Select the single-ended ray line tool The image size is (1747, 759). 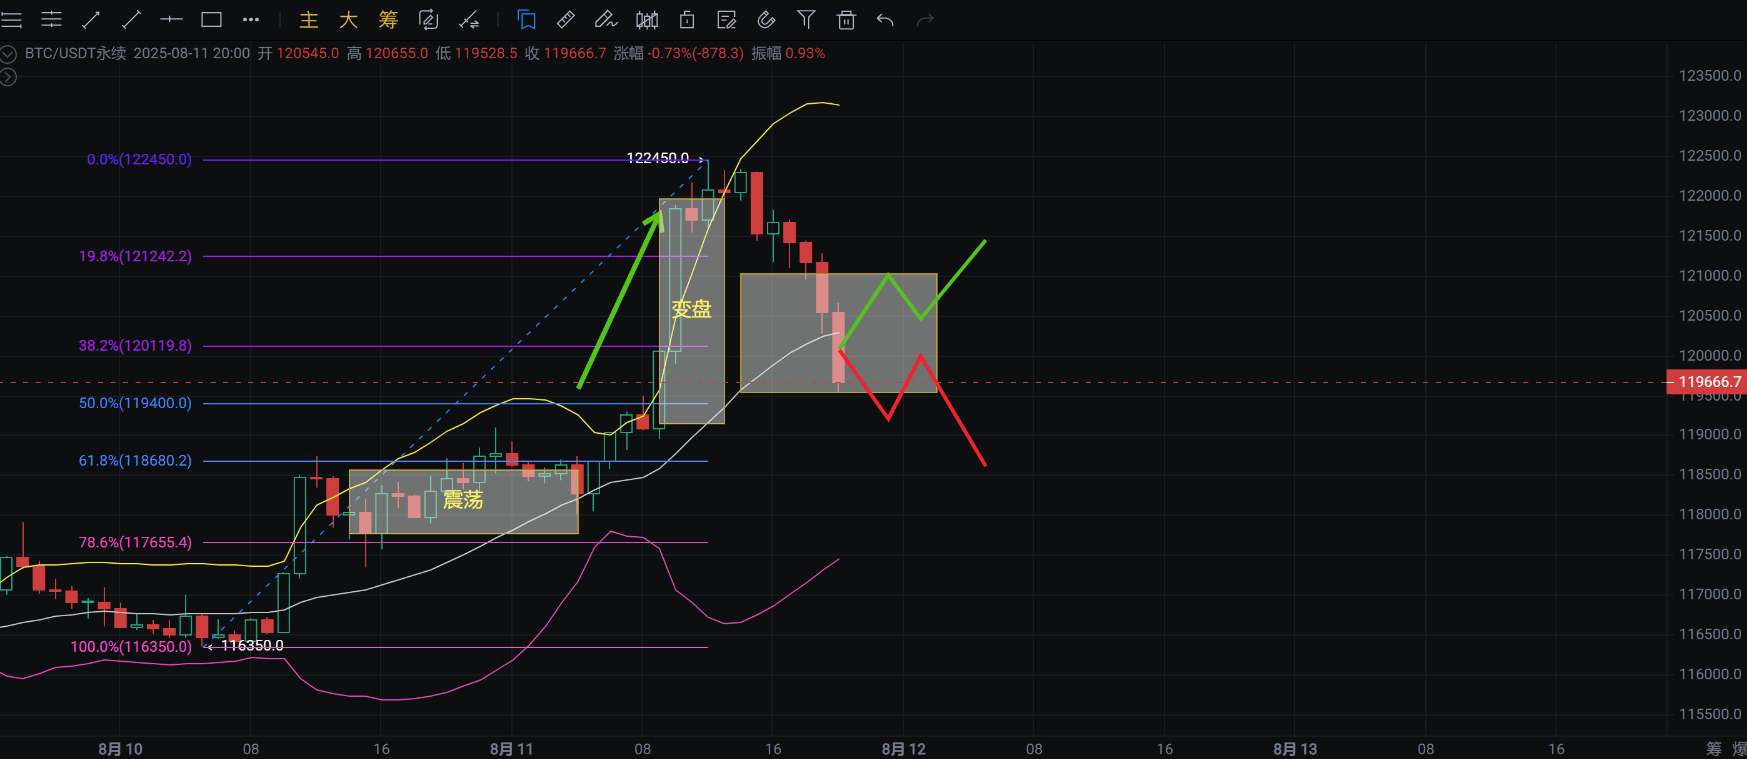pyautogui.click(x=131, y=19)
